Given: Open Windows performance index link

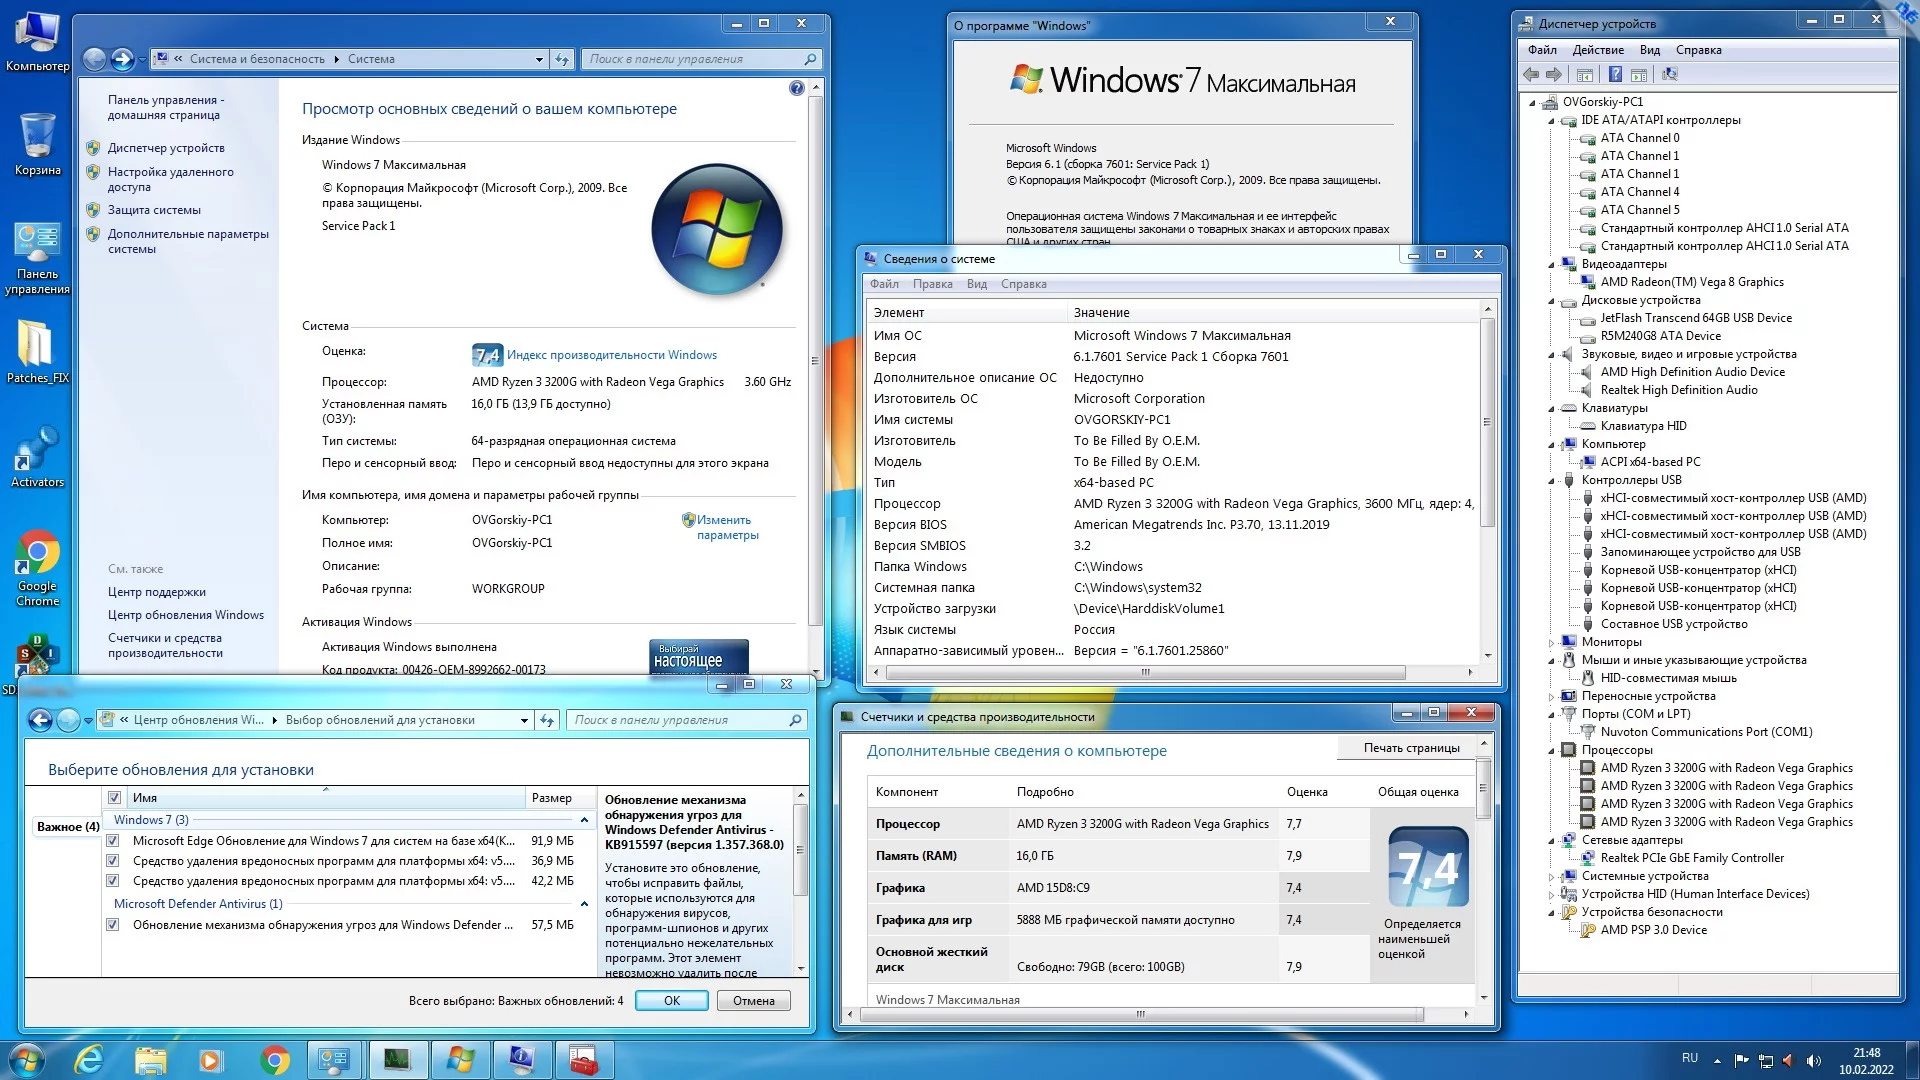Looking at the screenshot, I should pos(611,355).
